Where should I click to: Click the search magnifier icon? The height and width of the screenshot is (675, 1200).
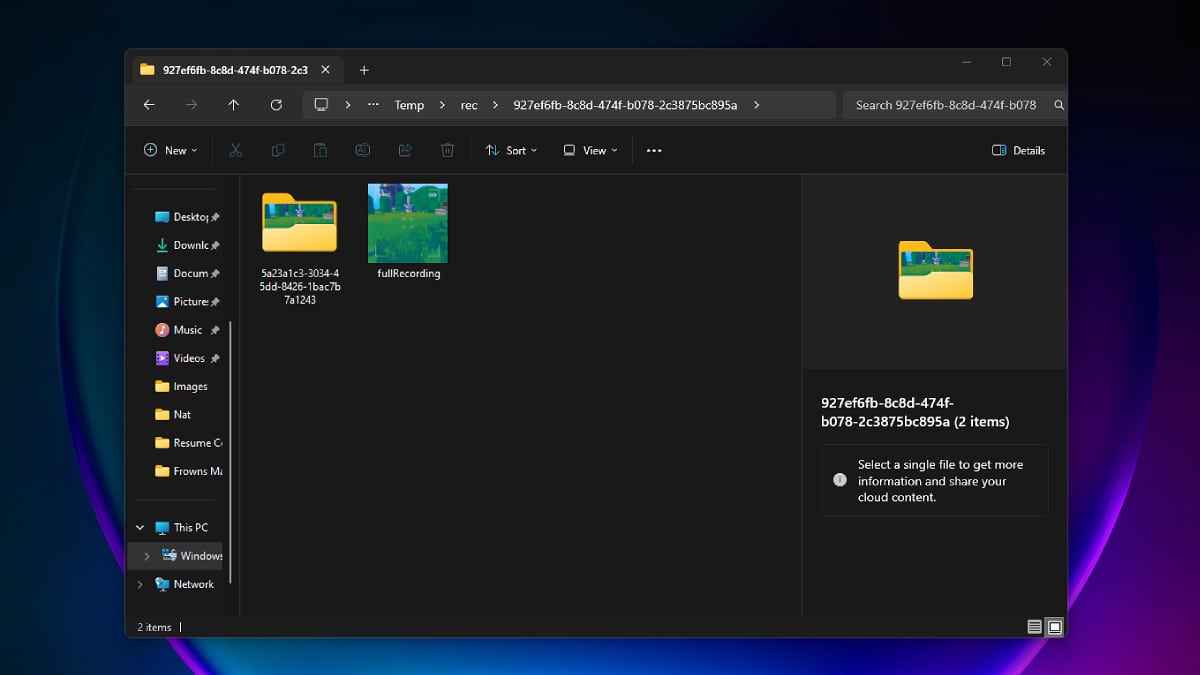coord(1059,104)
